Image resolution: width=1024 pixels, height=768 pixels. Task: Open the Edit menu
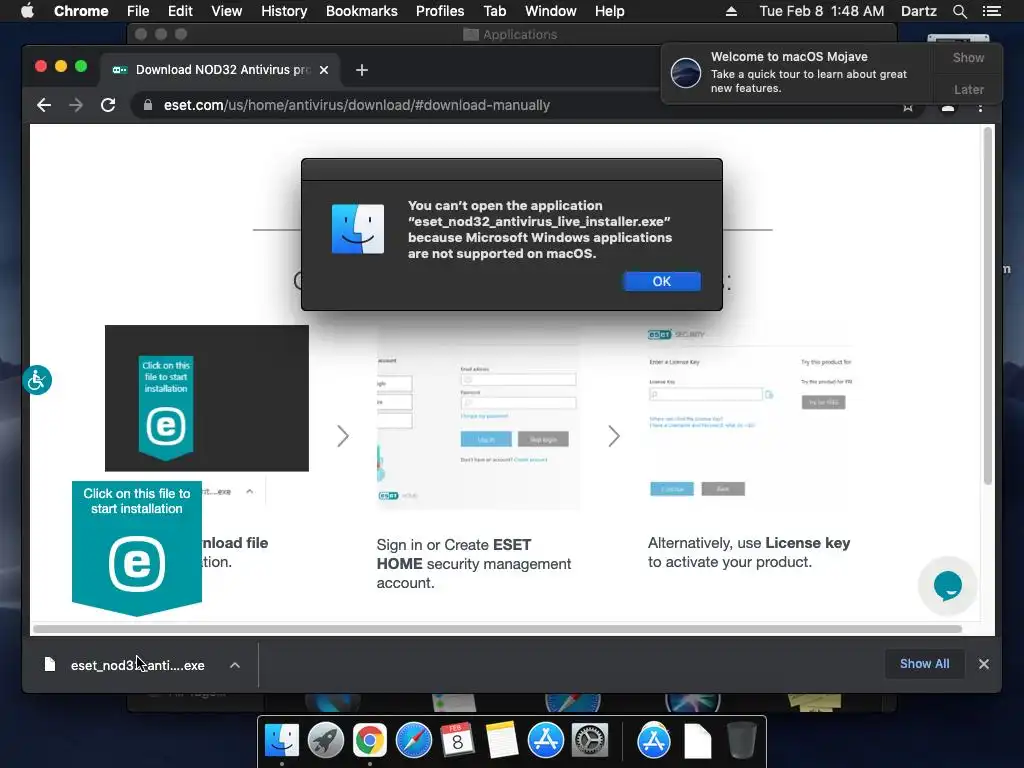point(180,11)
